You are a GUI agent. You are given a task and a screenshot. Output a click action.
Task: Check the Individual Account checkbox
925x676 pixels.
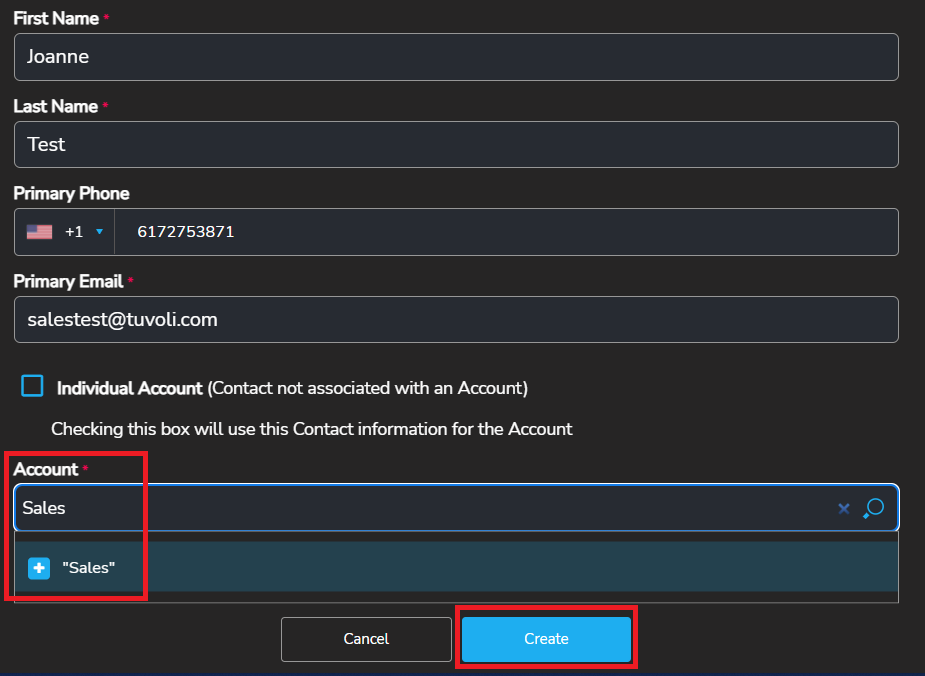coord(33,387)
